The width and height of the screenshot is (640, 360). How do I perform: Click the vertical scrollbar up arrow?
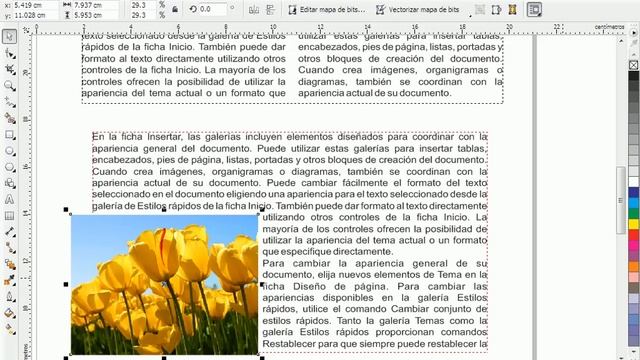point(621,41)
